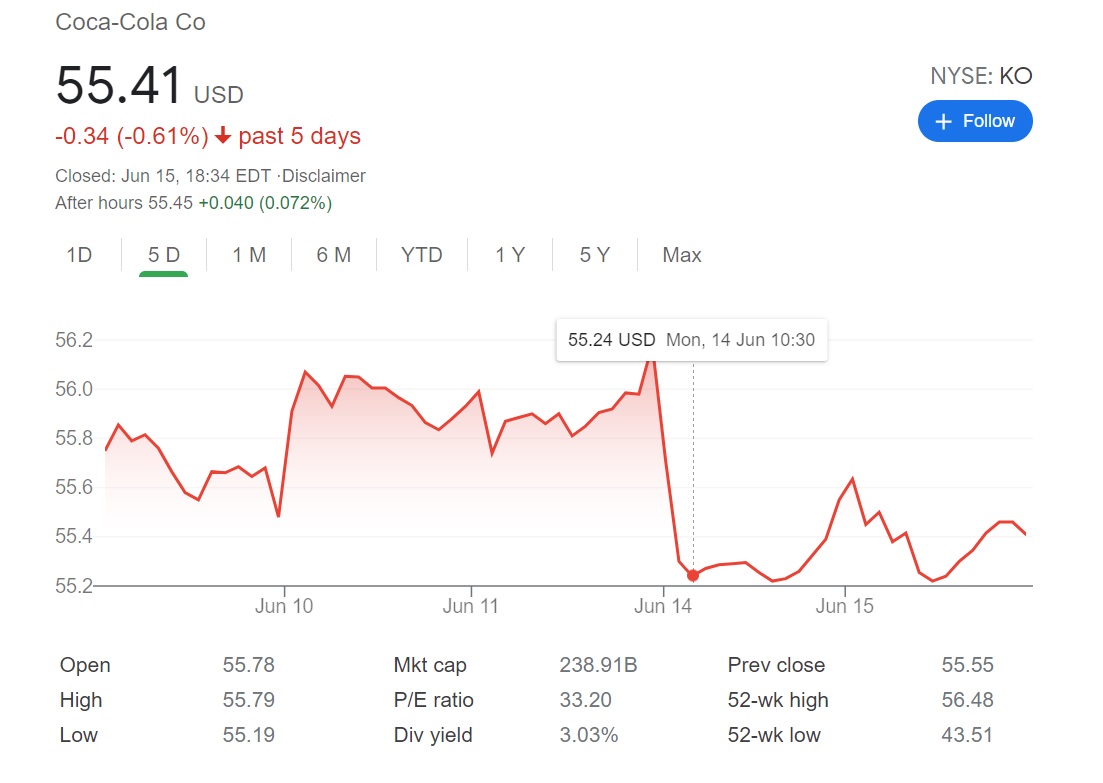
Task: Show the YTD chart range
Action: (421, 255)
